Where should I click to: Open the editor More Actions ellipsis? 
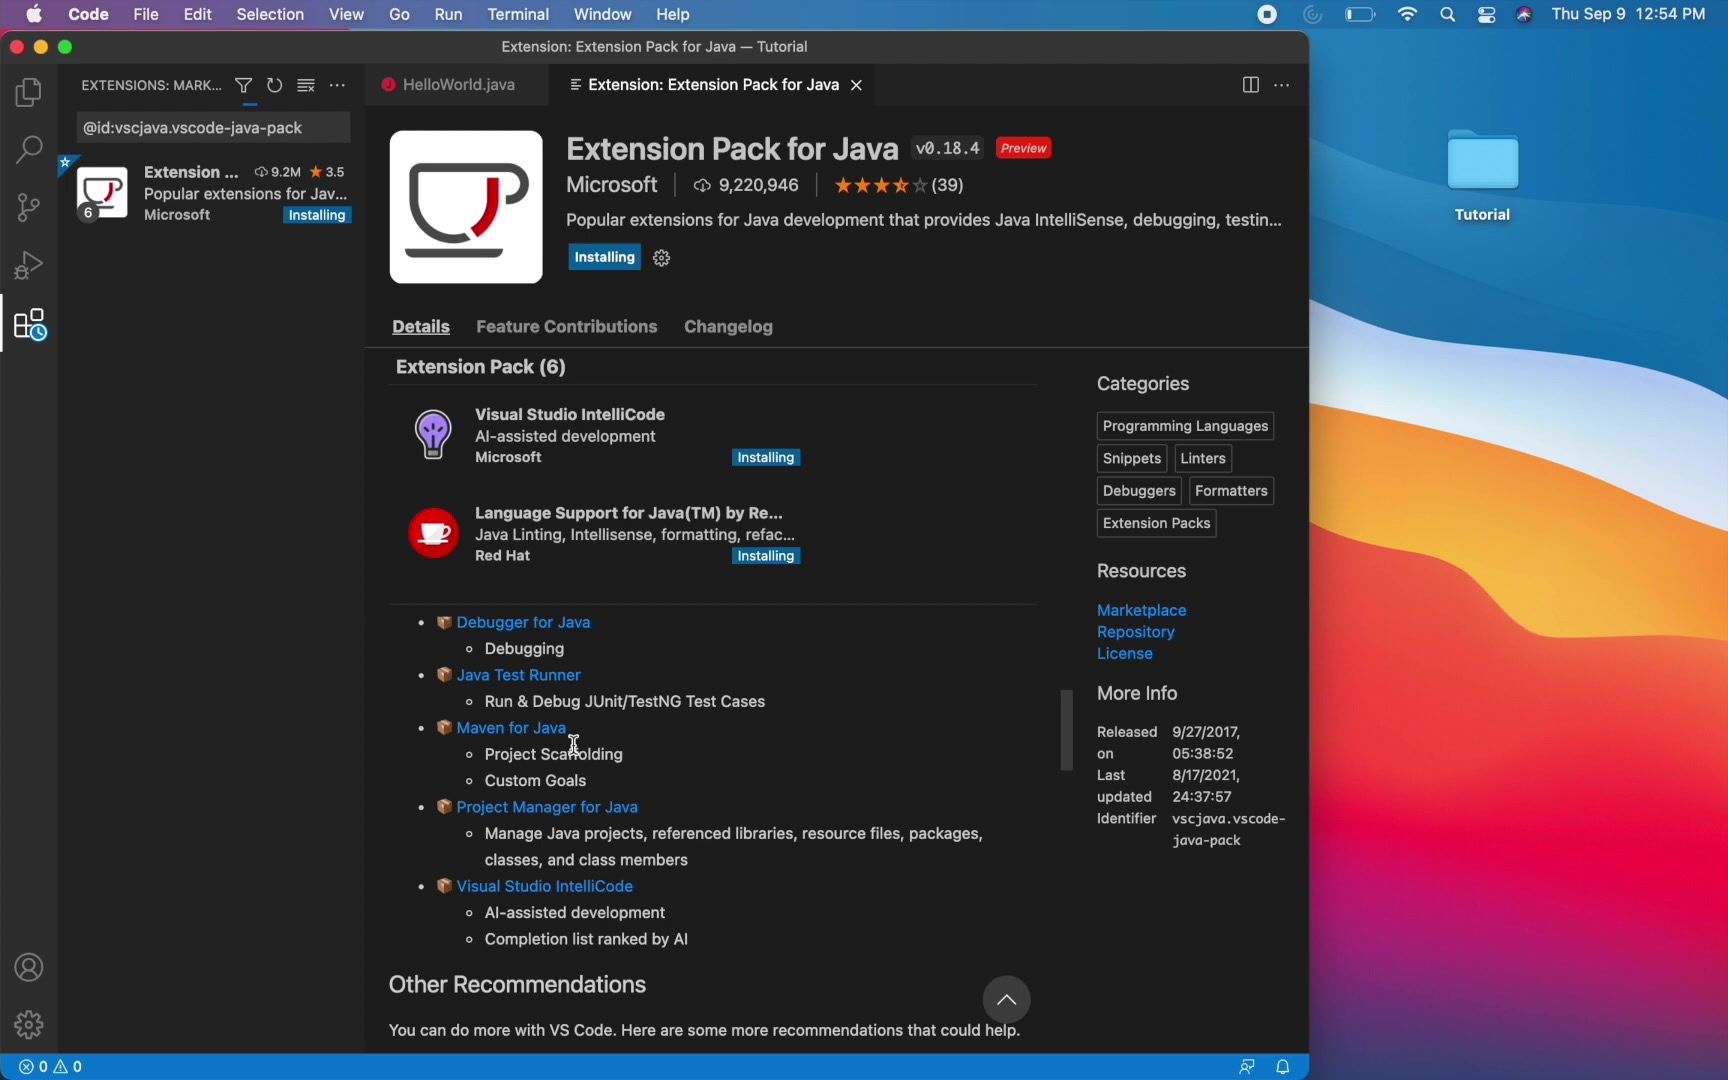click(1282, 86)
